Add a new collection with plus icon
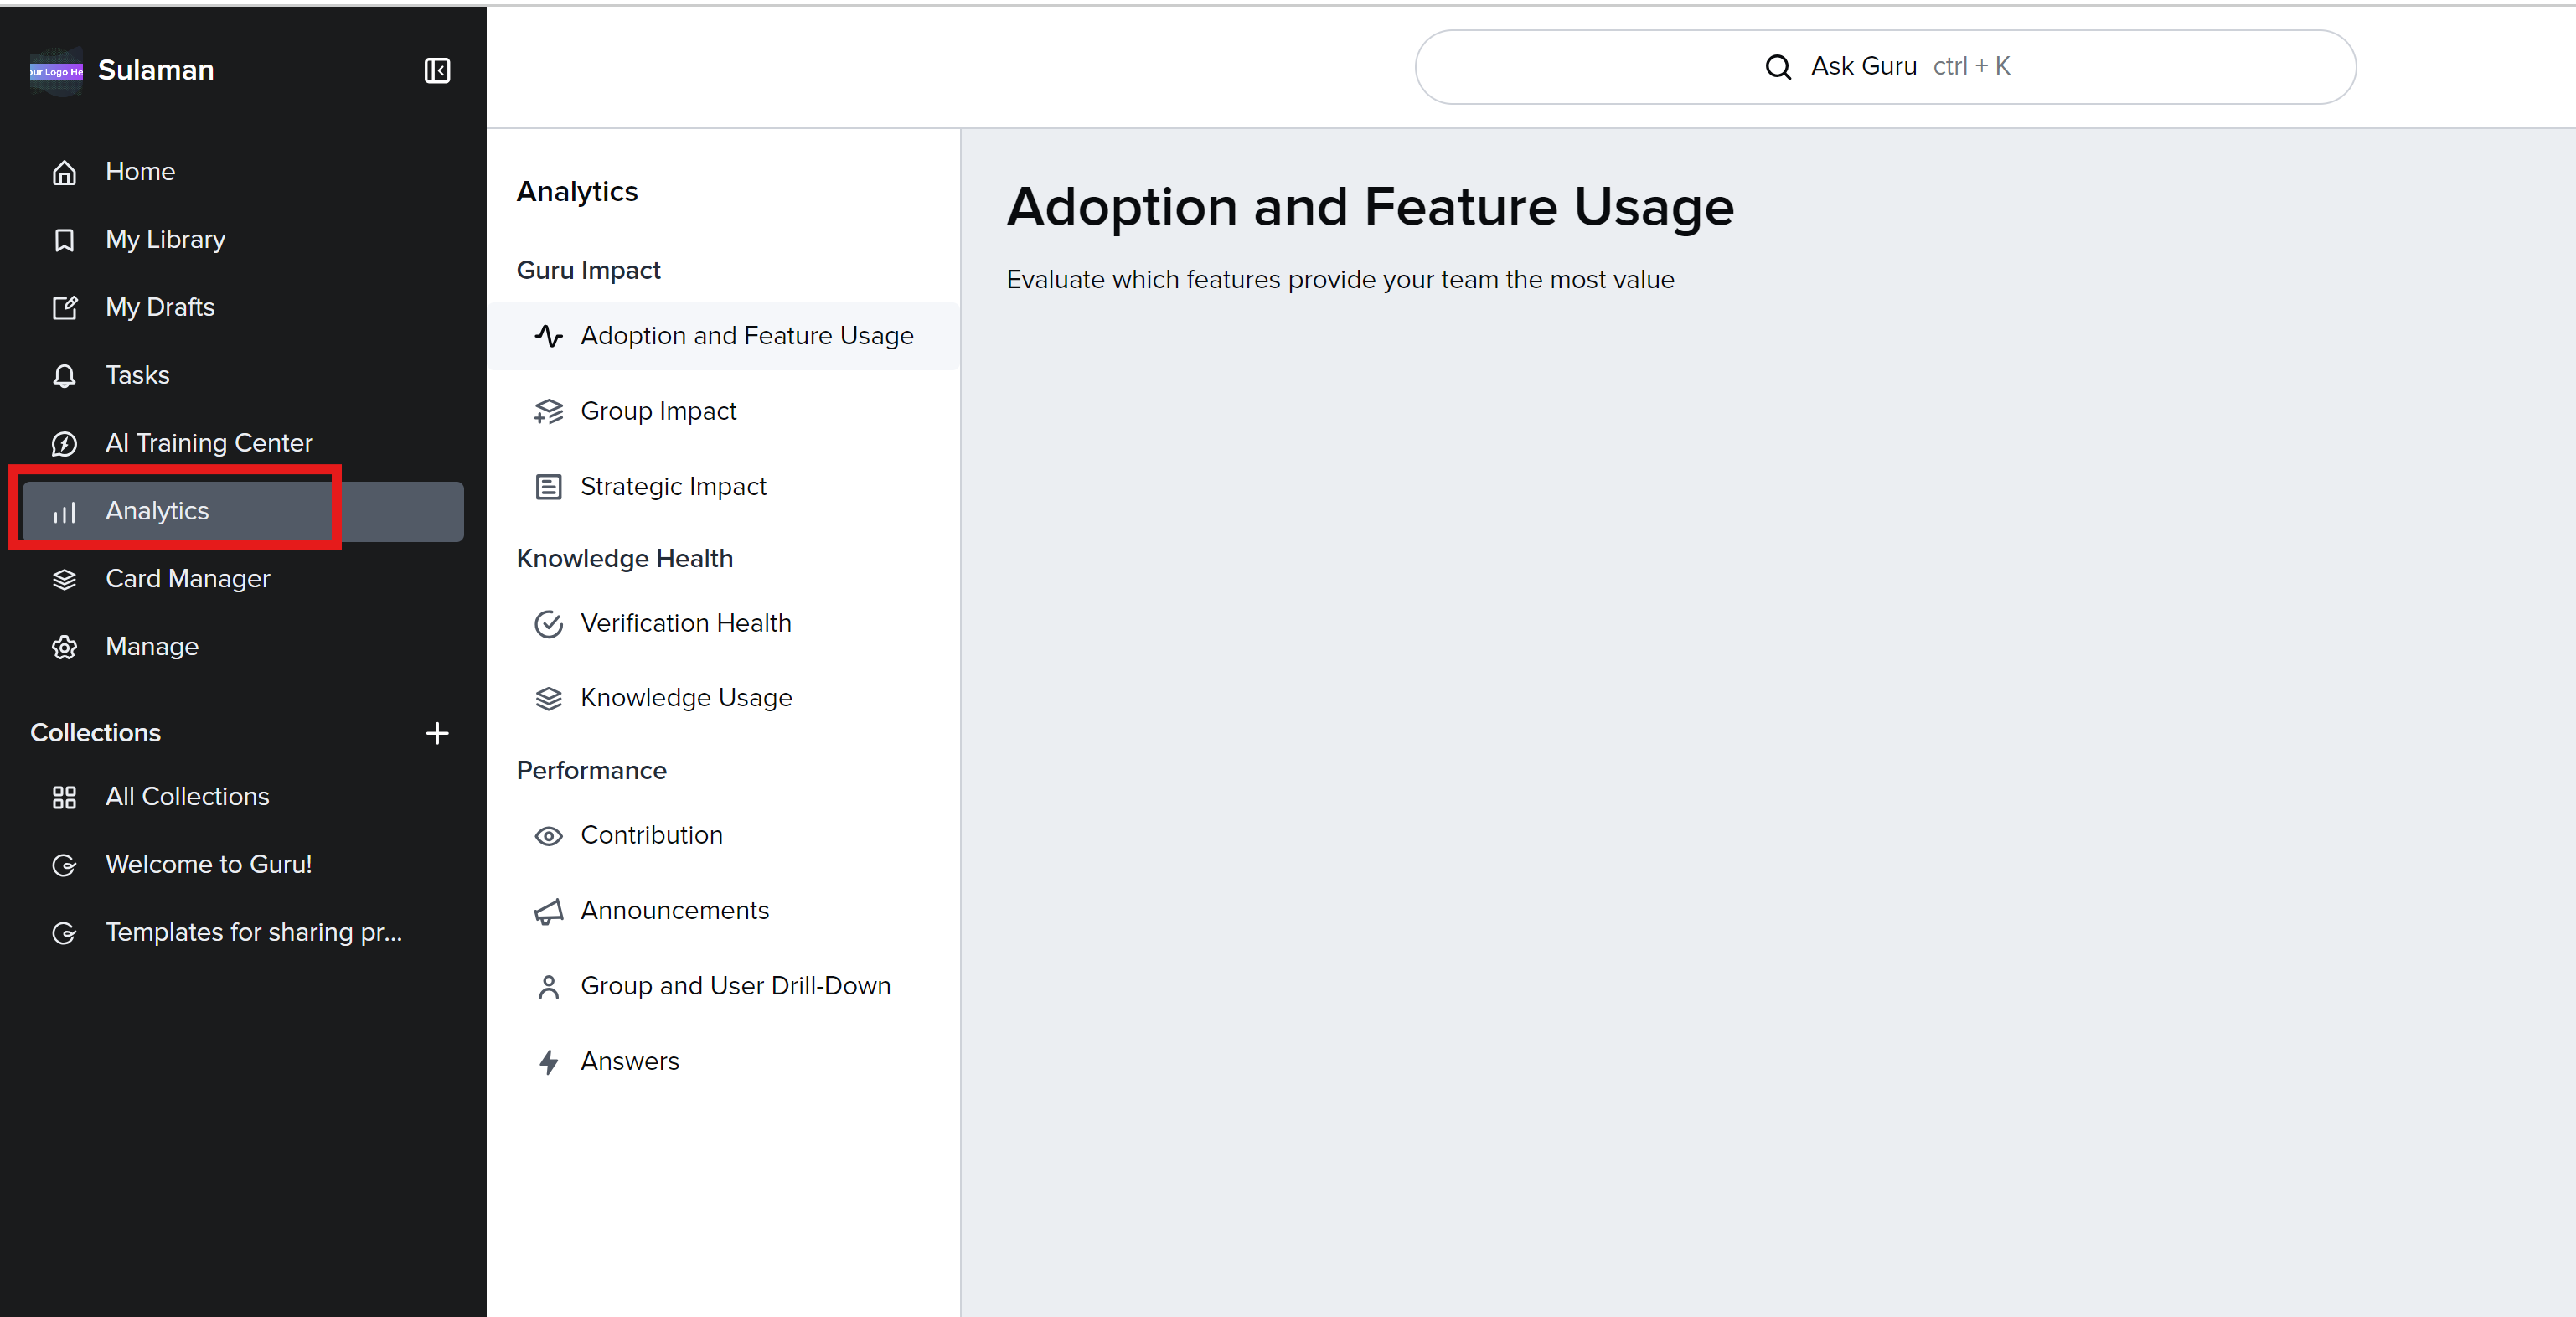The width and height of the screenshot is (2576, 1317). pos(437,733)
